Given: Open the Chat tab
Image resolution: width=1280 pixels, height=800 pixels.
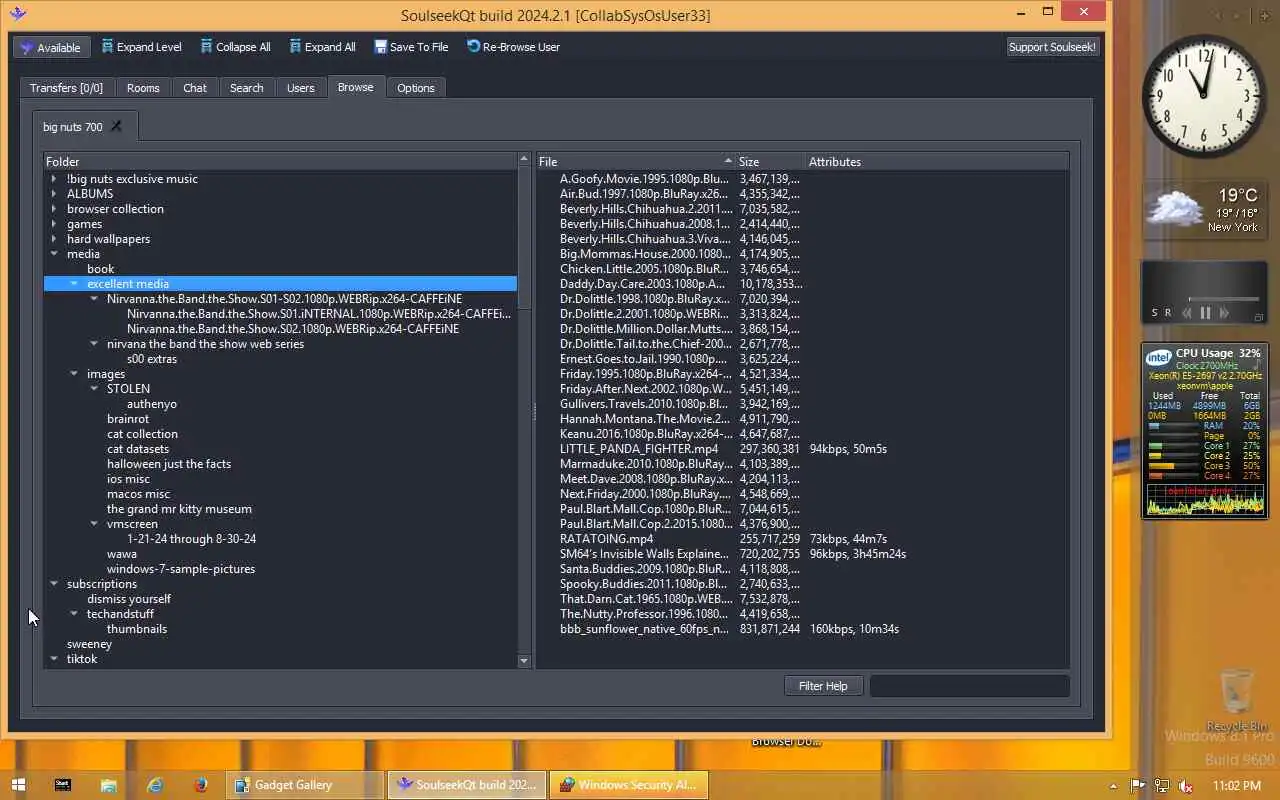Looking at the screenshot, I should pos(195,88).
